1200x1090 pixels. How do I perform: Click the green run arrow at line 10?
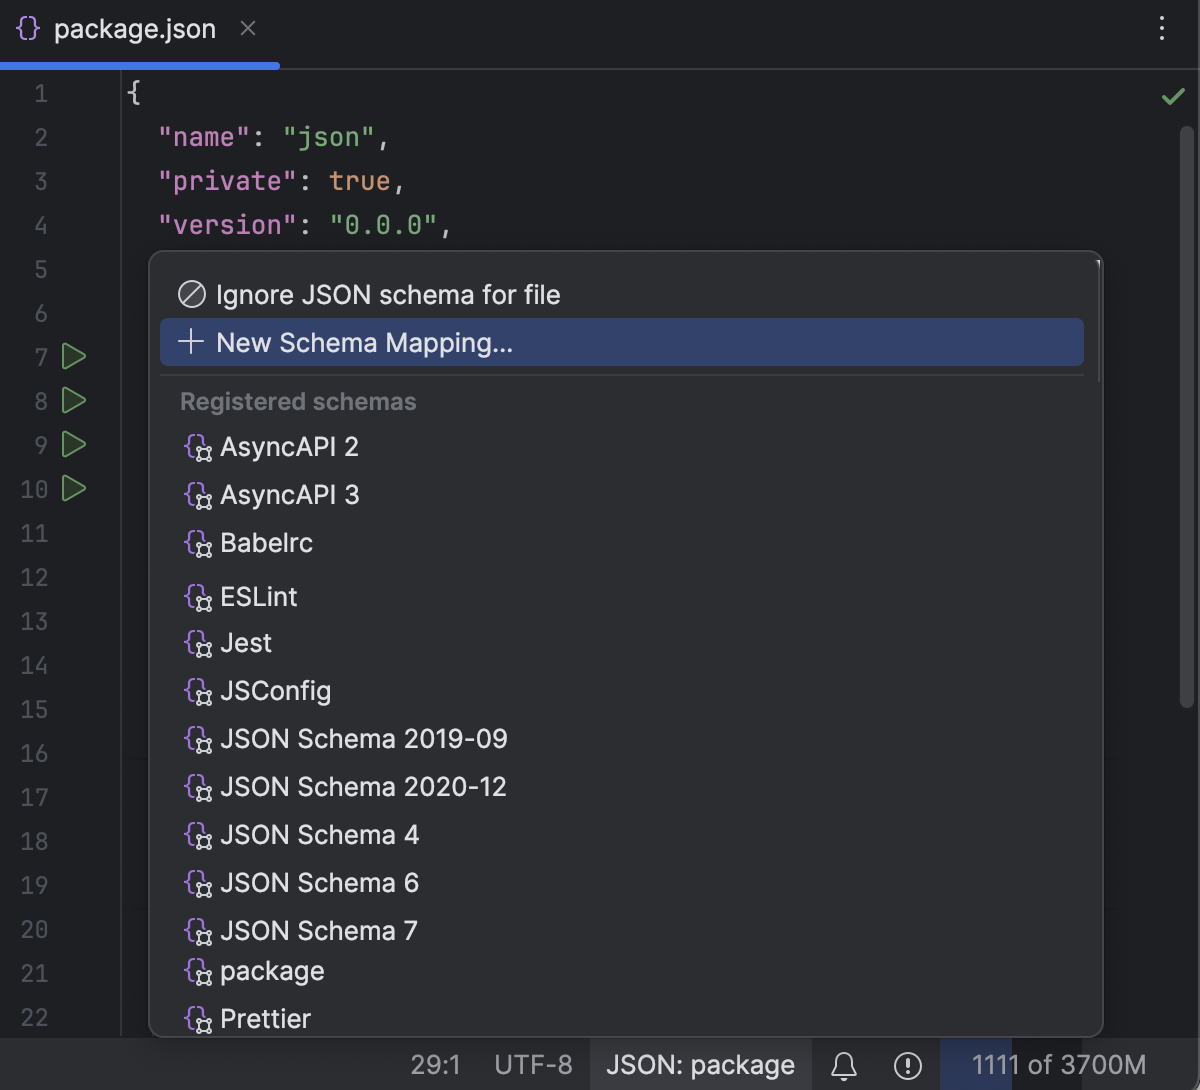pos(73,489)
